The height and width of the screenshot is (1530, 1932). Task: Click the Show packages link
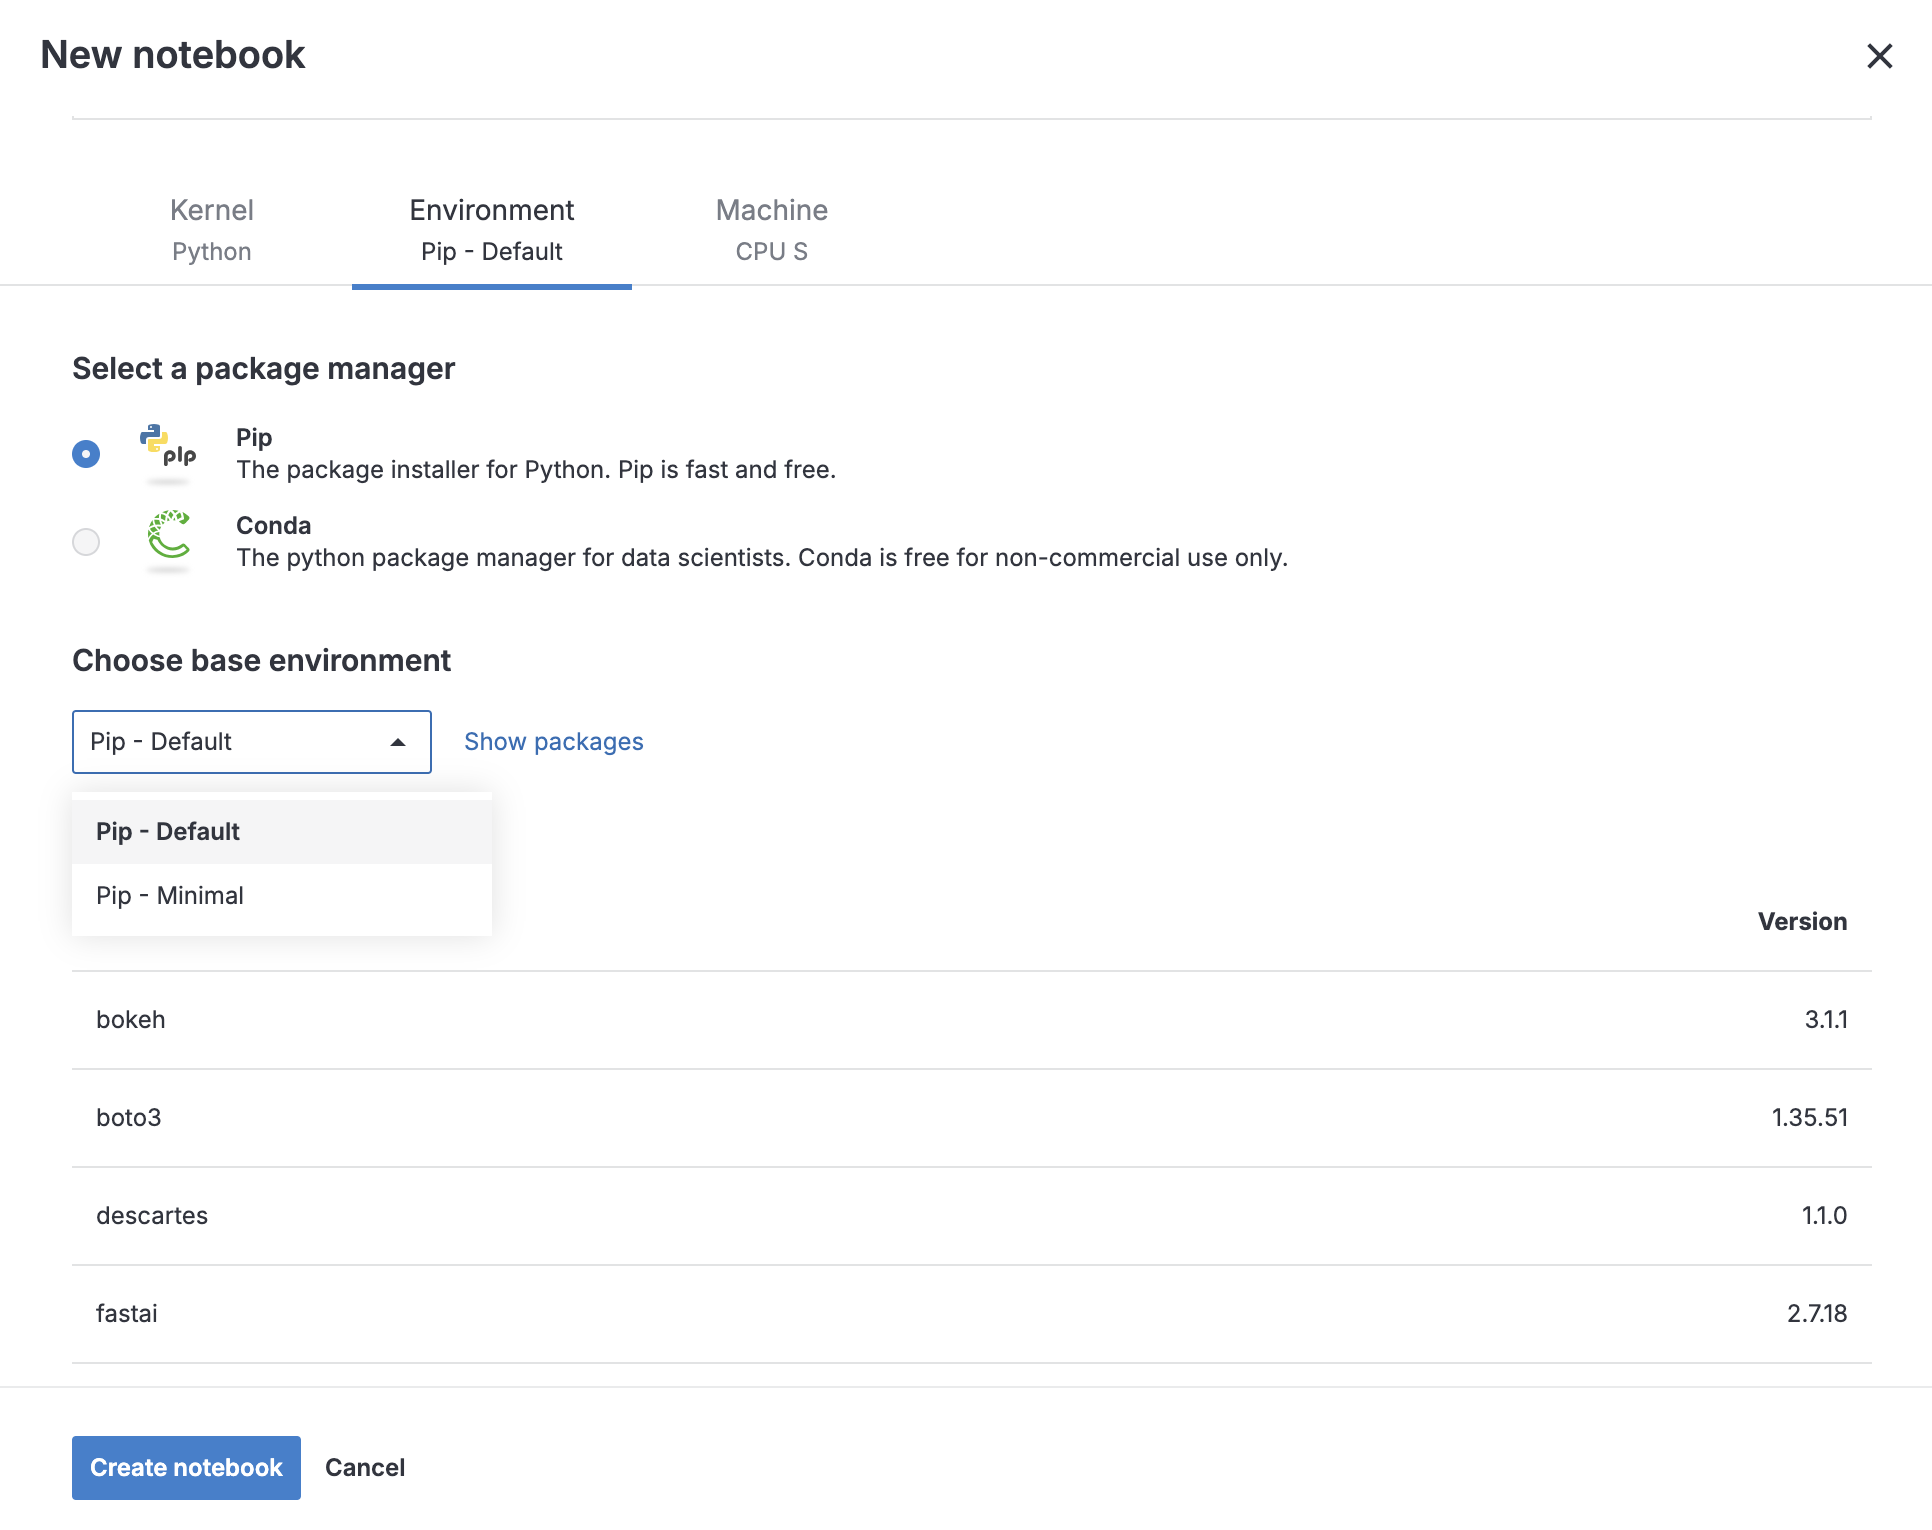[553, 741]
